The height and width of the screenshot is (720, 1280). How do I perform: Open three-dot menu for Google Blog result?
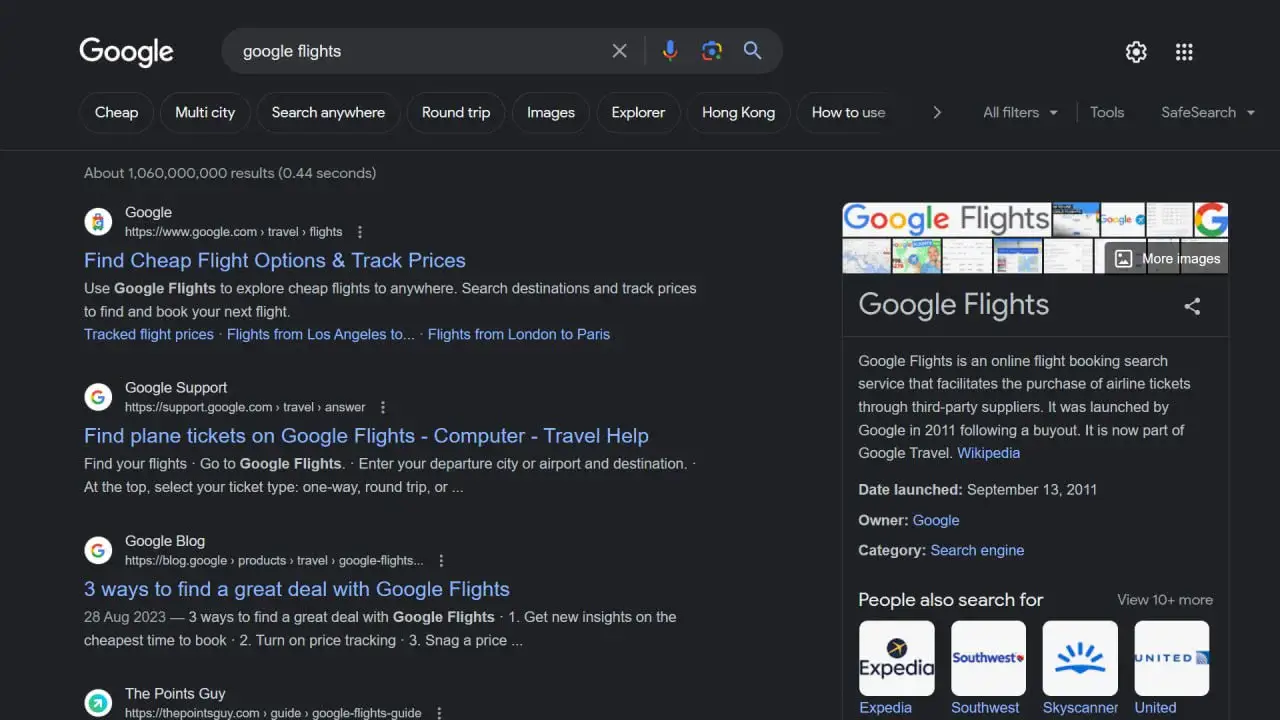click(x=441, y=561)
